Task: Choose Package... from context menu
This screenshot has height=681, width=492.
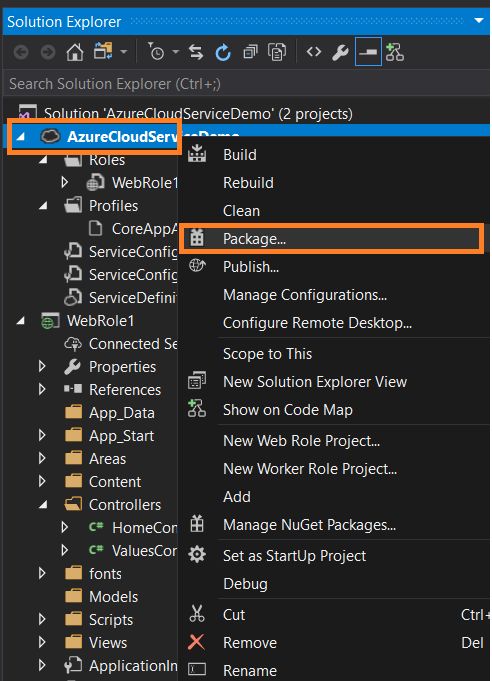Action: click(331, 238)
